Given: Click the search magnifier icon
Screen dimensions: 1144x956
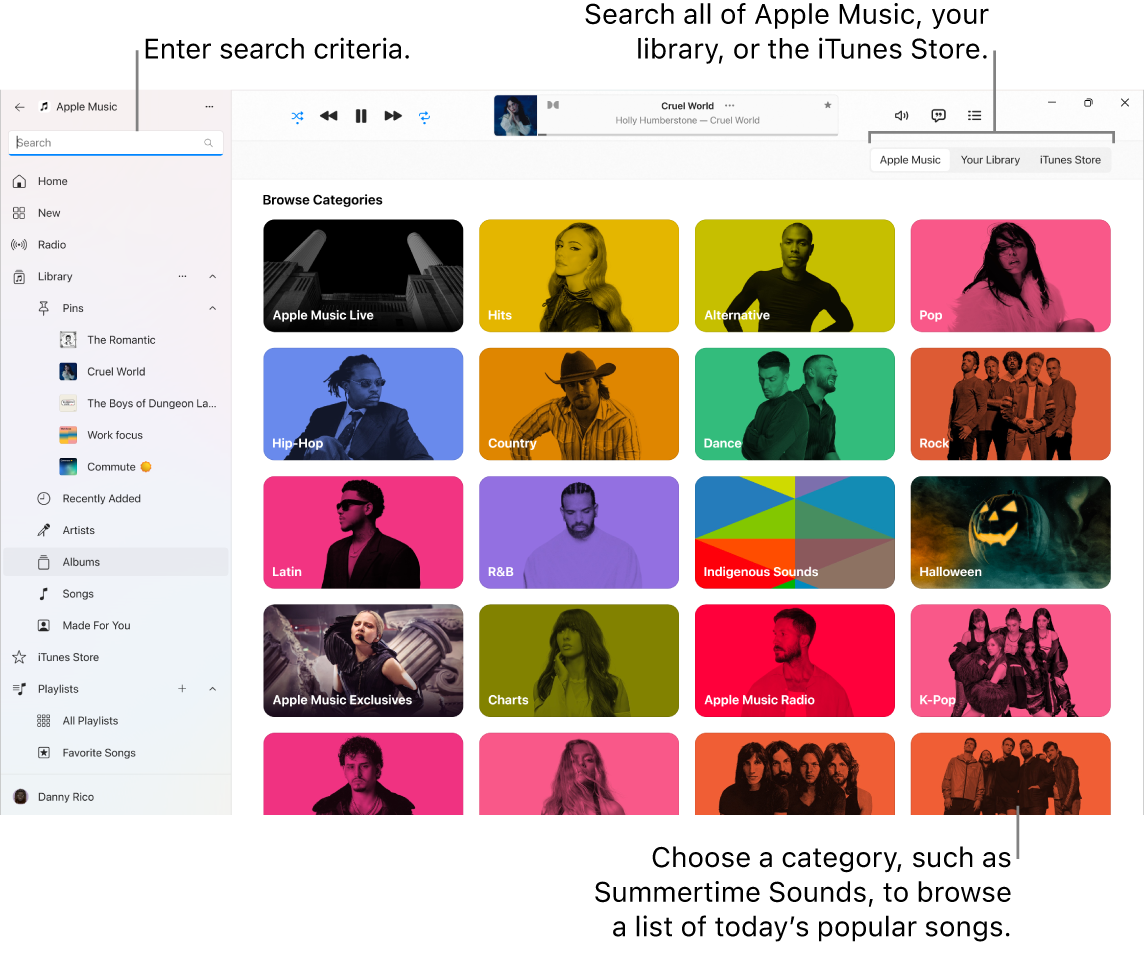Looking at the screenshot, I should pos(208,143).
